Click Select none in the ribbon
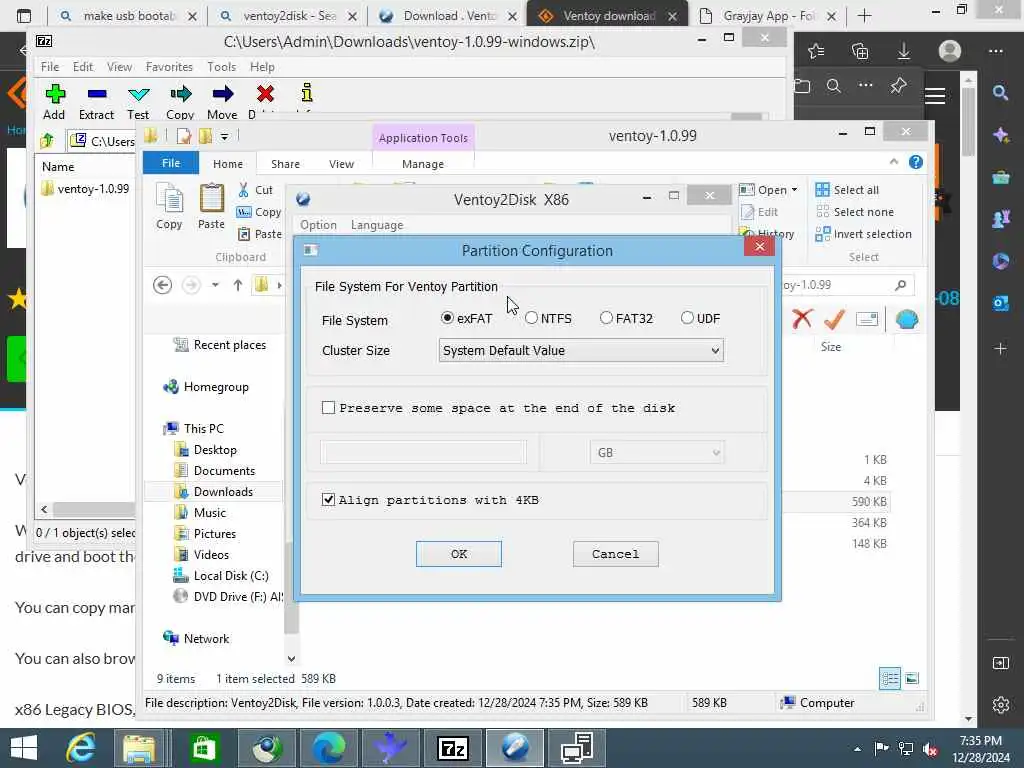1024x768 pixels. click(854, 212)
